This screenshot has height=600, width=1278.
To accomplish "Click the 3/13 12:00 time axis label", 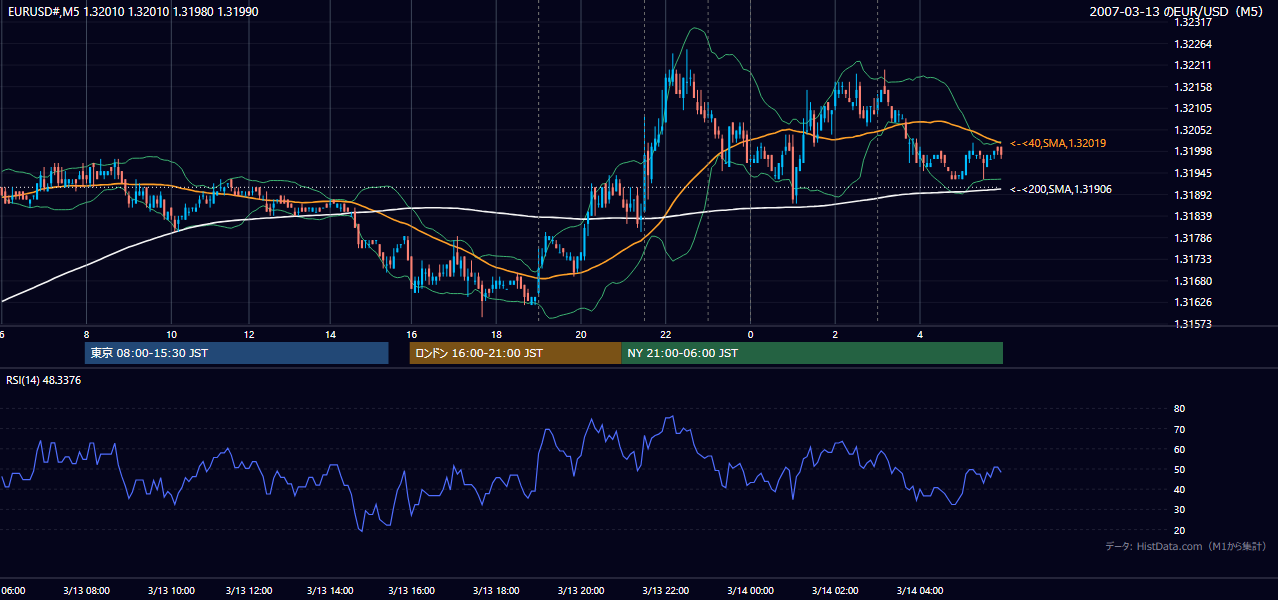I will 249,591.
